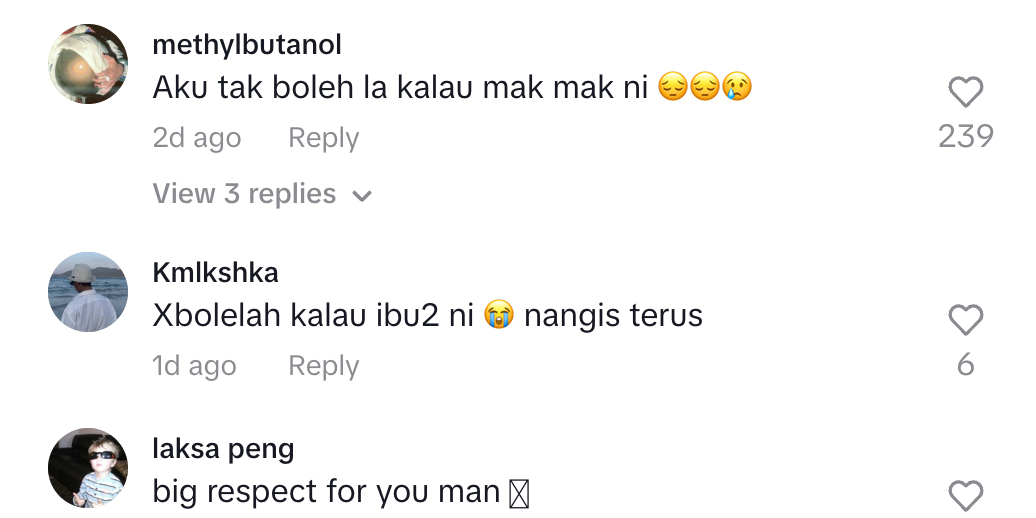Like laksa peng's comment with the heart
Image resolution: width=1036 pixels, height=518 pixels.
965,496
